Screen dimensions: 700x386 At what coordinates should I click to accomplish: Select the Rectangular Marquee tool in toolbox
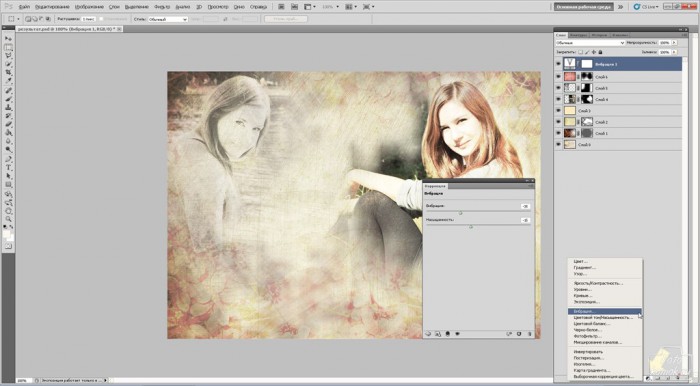pos(8,47)
